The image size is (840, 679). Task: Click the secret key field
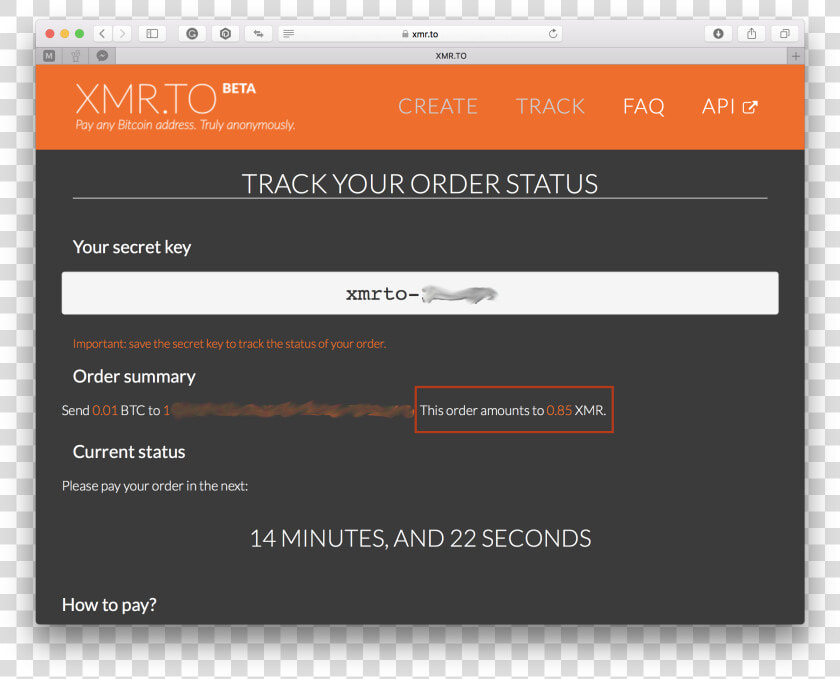tap(420, 293)
